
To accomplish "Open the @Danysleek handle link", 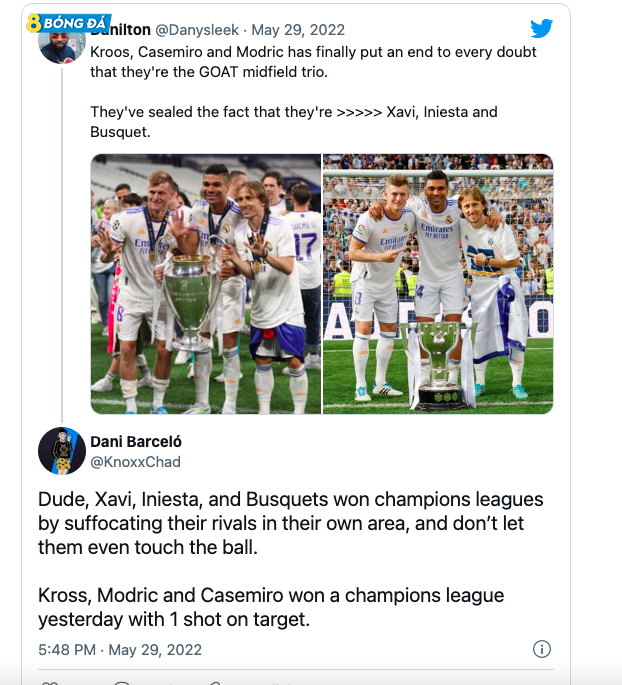I will click(x=197, y=30).
